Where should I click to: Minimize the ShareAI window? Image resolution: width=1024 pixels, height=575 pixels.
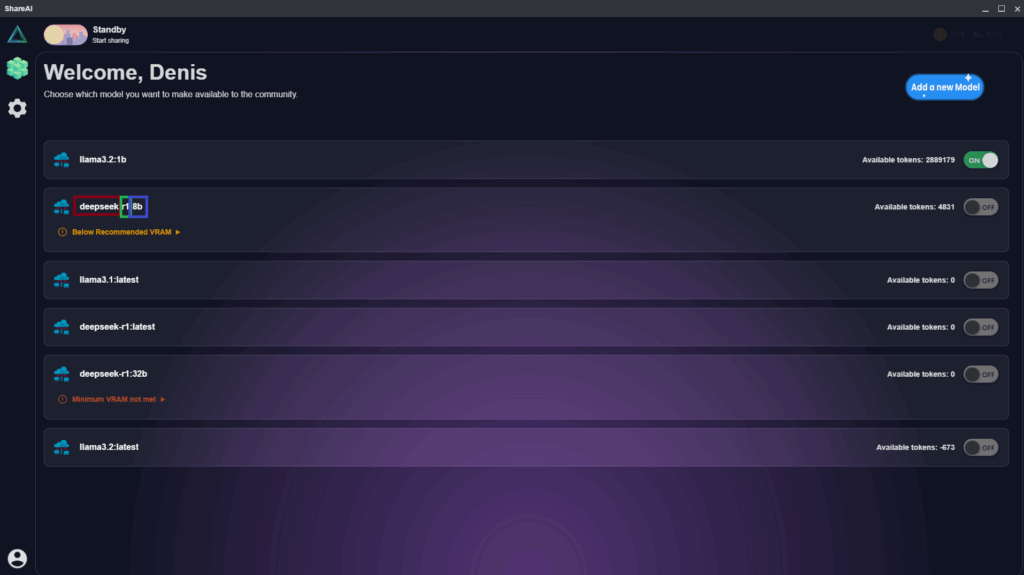[985, 8]
